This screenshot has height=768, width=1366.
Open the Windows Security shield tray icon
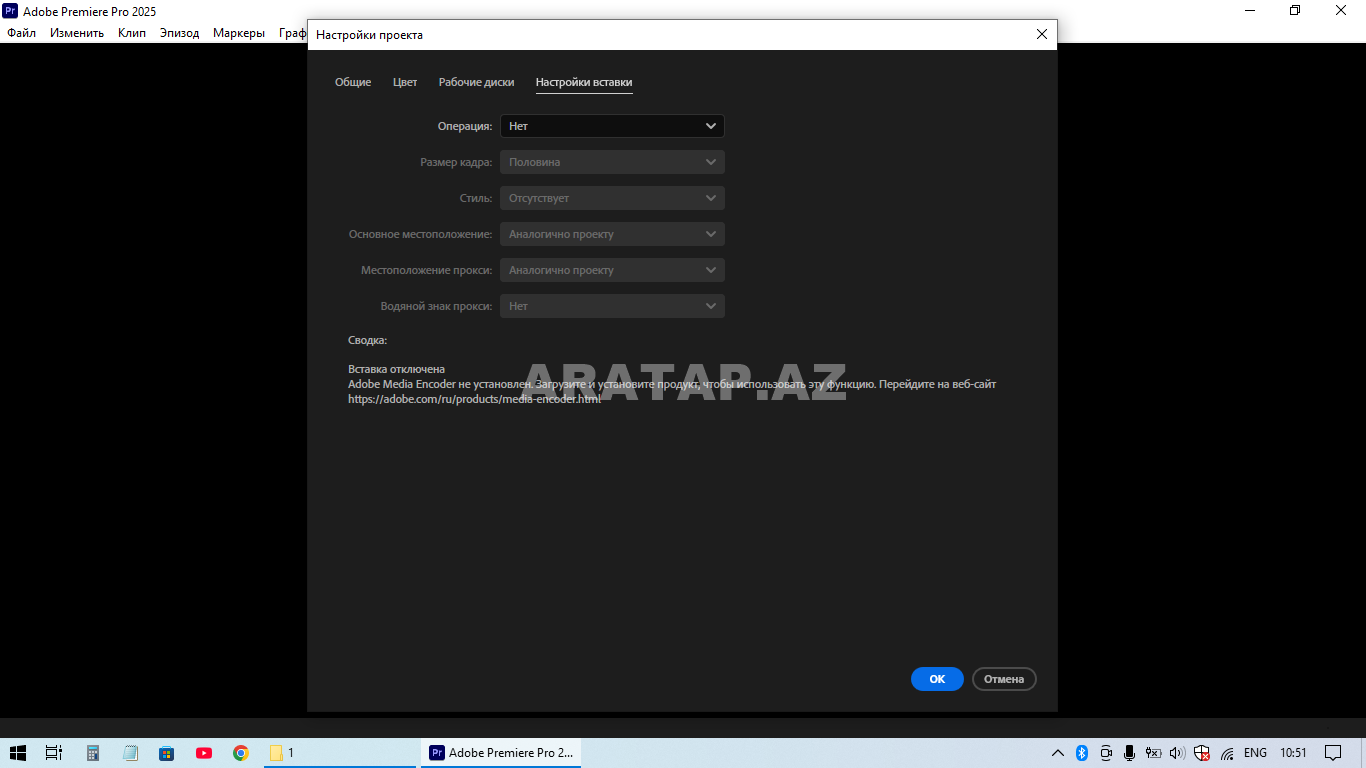coord(1202,753)
